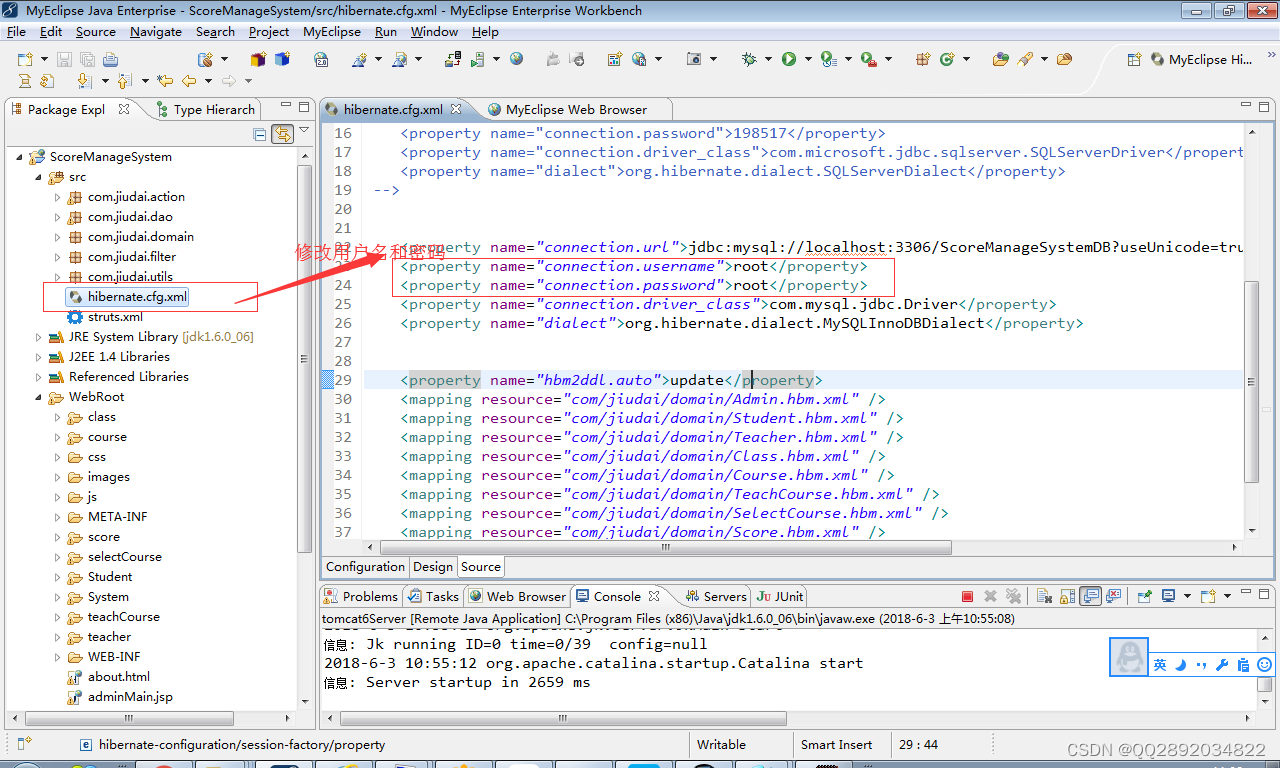Click the Terminate button in Console toolbar
Viewport: 1280px width, 768px height.
point(967,596)
